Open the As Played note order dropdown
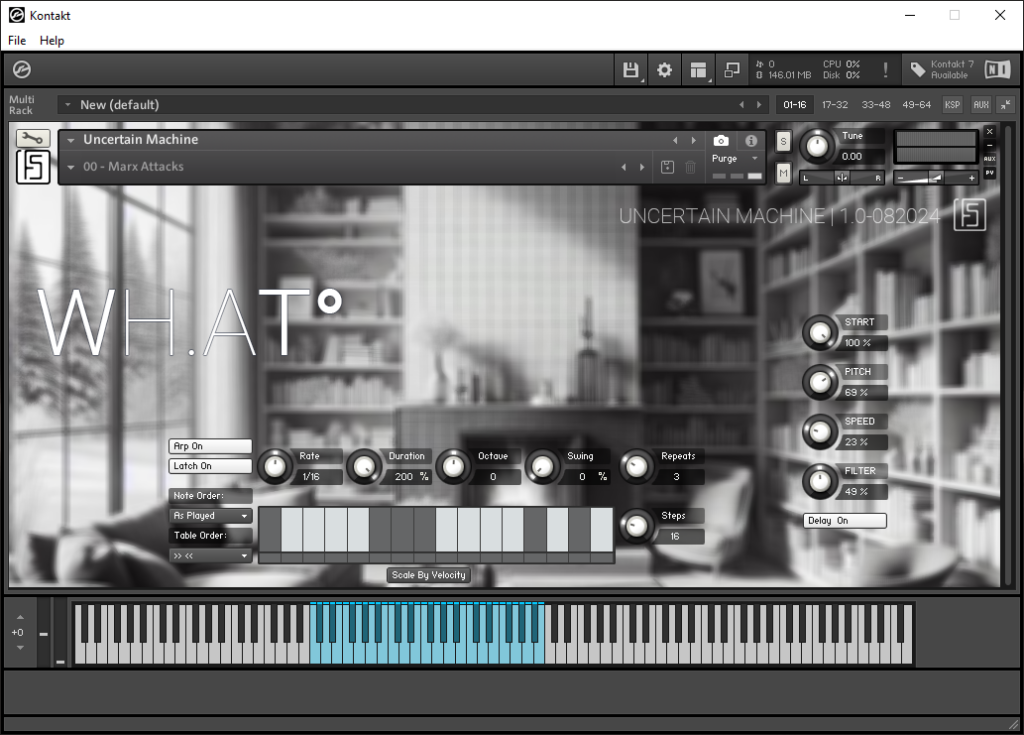The height and width of the screenshot is (735, 1024). pos(210,516)
